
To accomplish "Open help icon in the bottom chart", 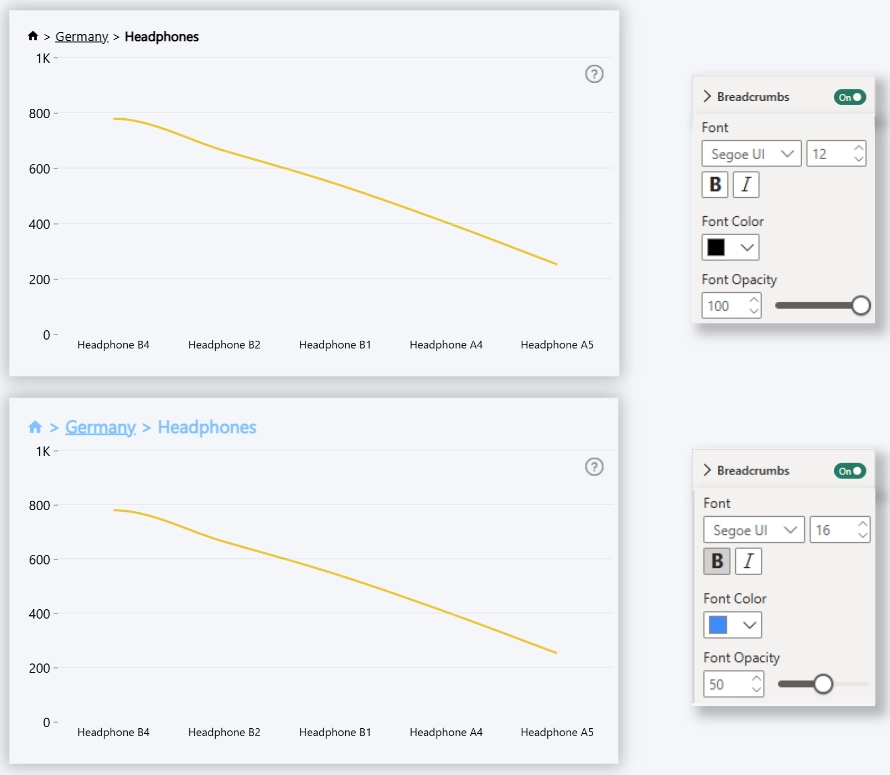I will (x=594, y=467).
